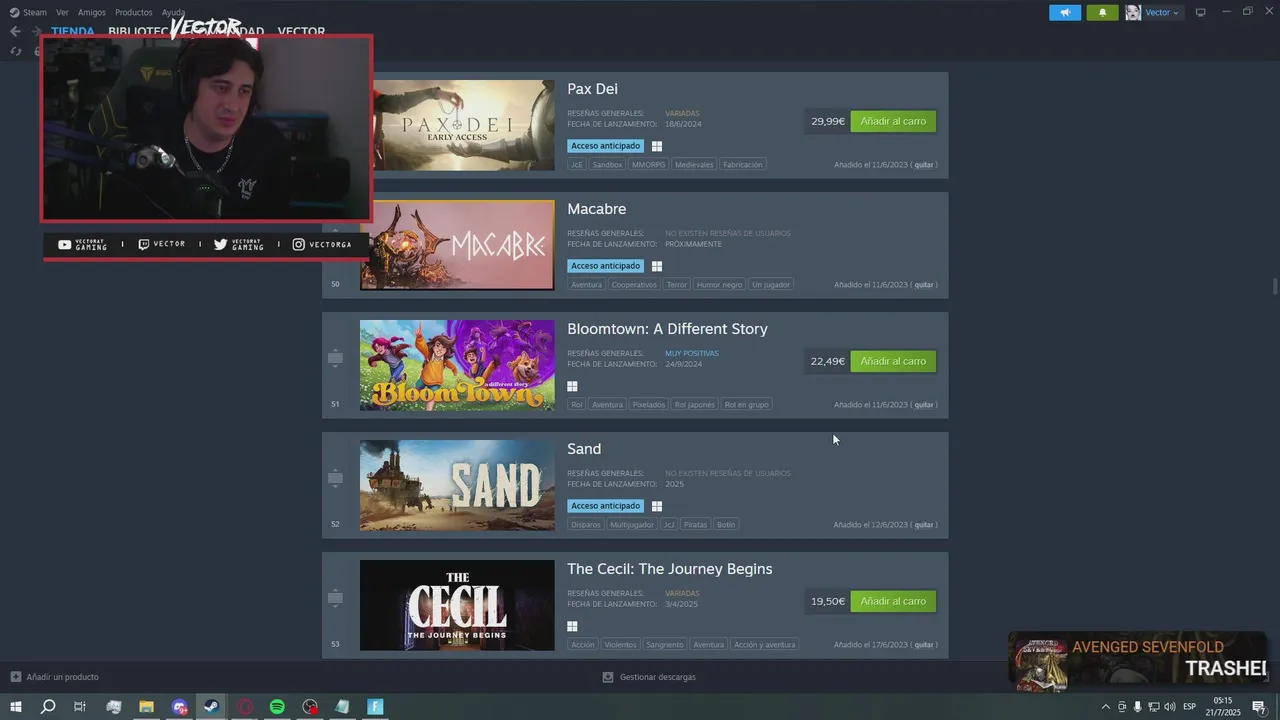Remove Pax Dei via quitar link
Viewport: 1280px width, 720px height.
pyautogui.click(x=924, y=165)
